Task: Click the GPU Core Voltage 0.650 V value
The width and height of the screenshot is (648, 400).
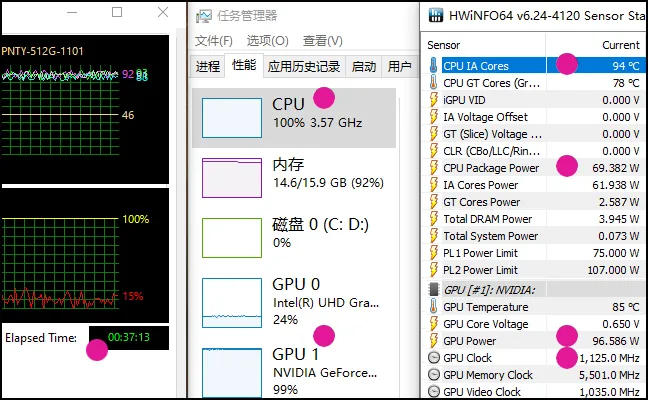Action: point(621,324)
